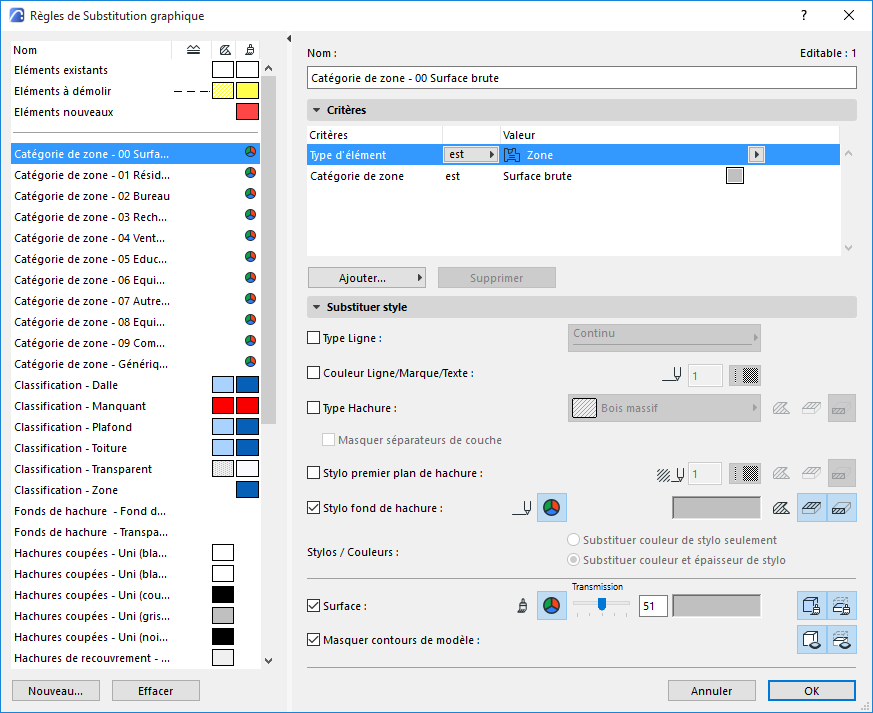The image size is (873, 713).
Task: Click surface column header icon
Action: click(250, 50)
